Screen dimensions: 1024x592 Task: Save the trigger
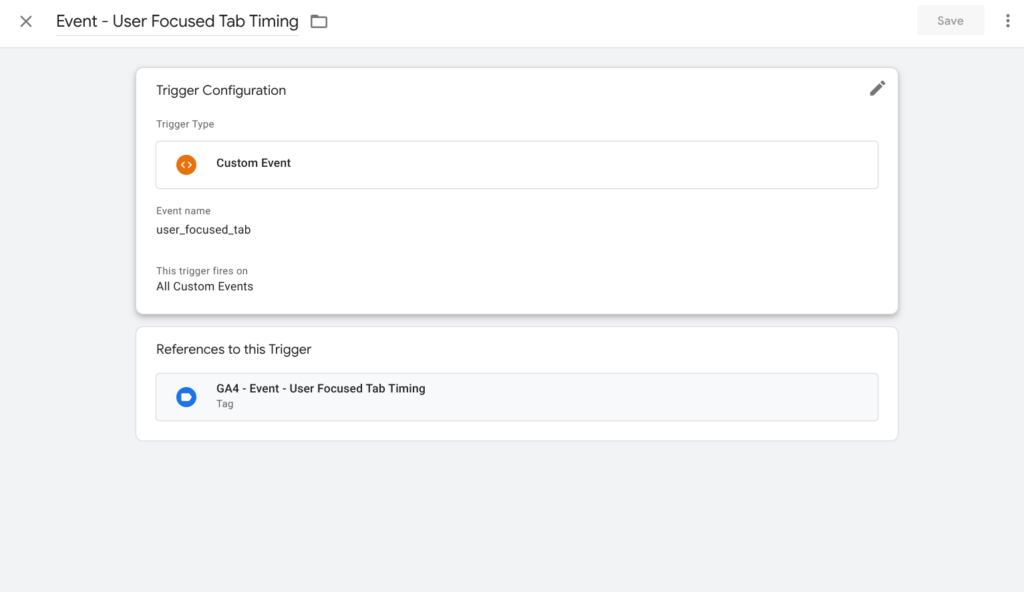950,20
